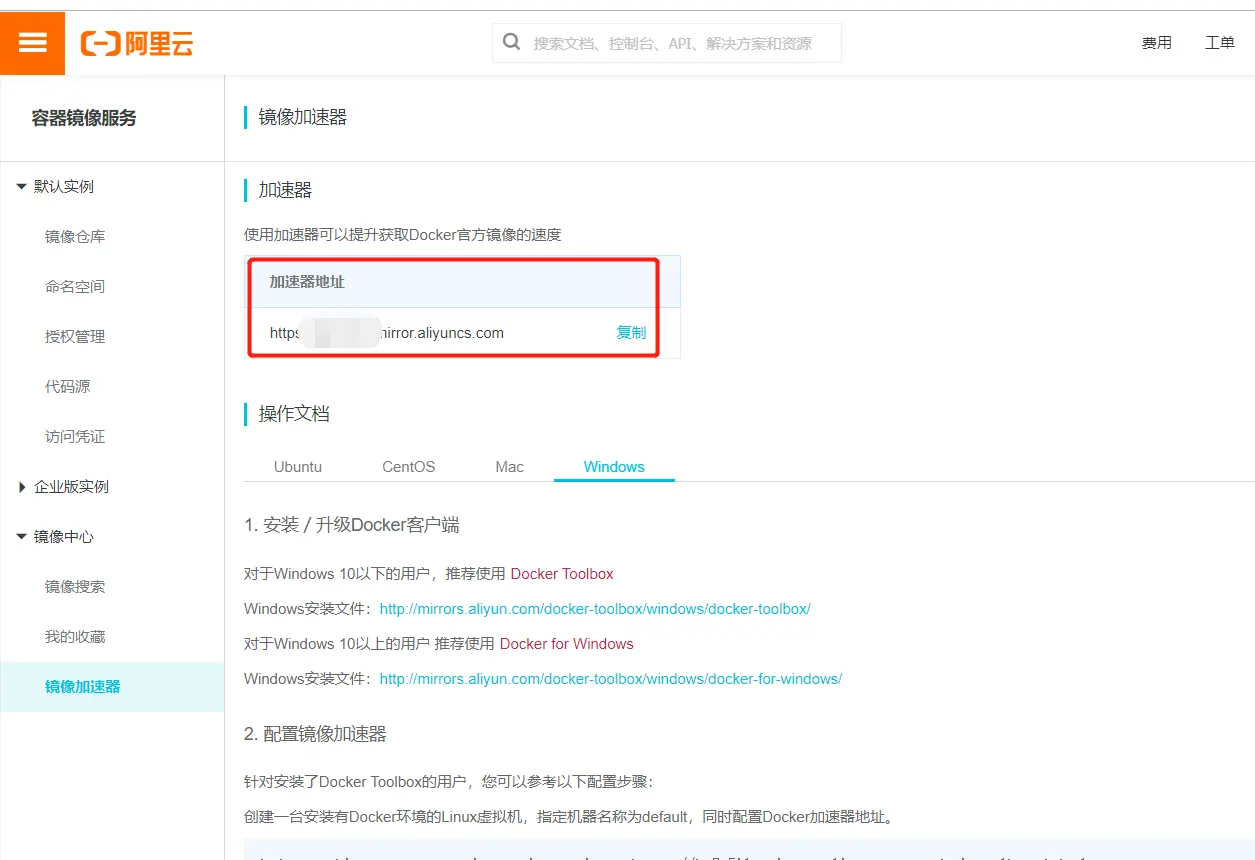Click the Alibaba Cloud logo

(x=137, y=43)
